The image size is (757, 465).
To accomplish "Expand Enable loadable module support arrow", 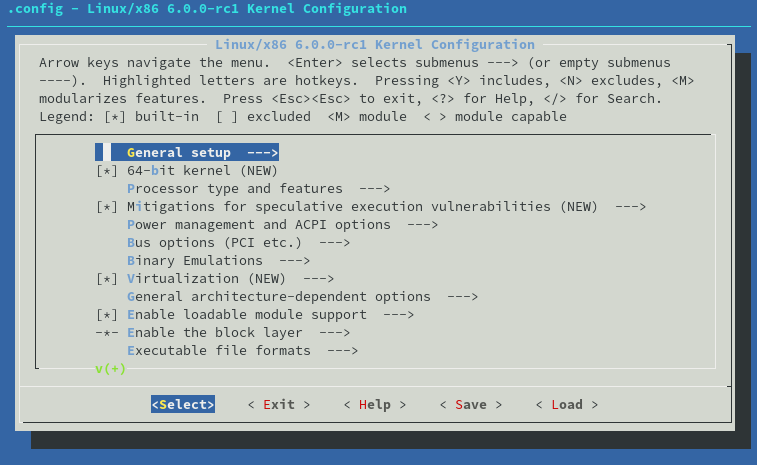I will [x=398, y=315].
